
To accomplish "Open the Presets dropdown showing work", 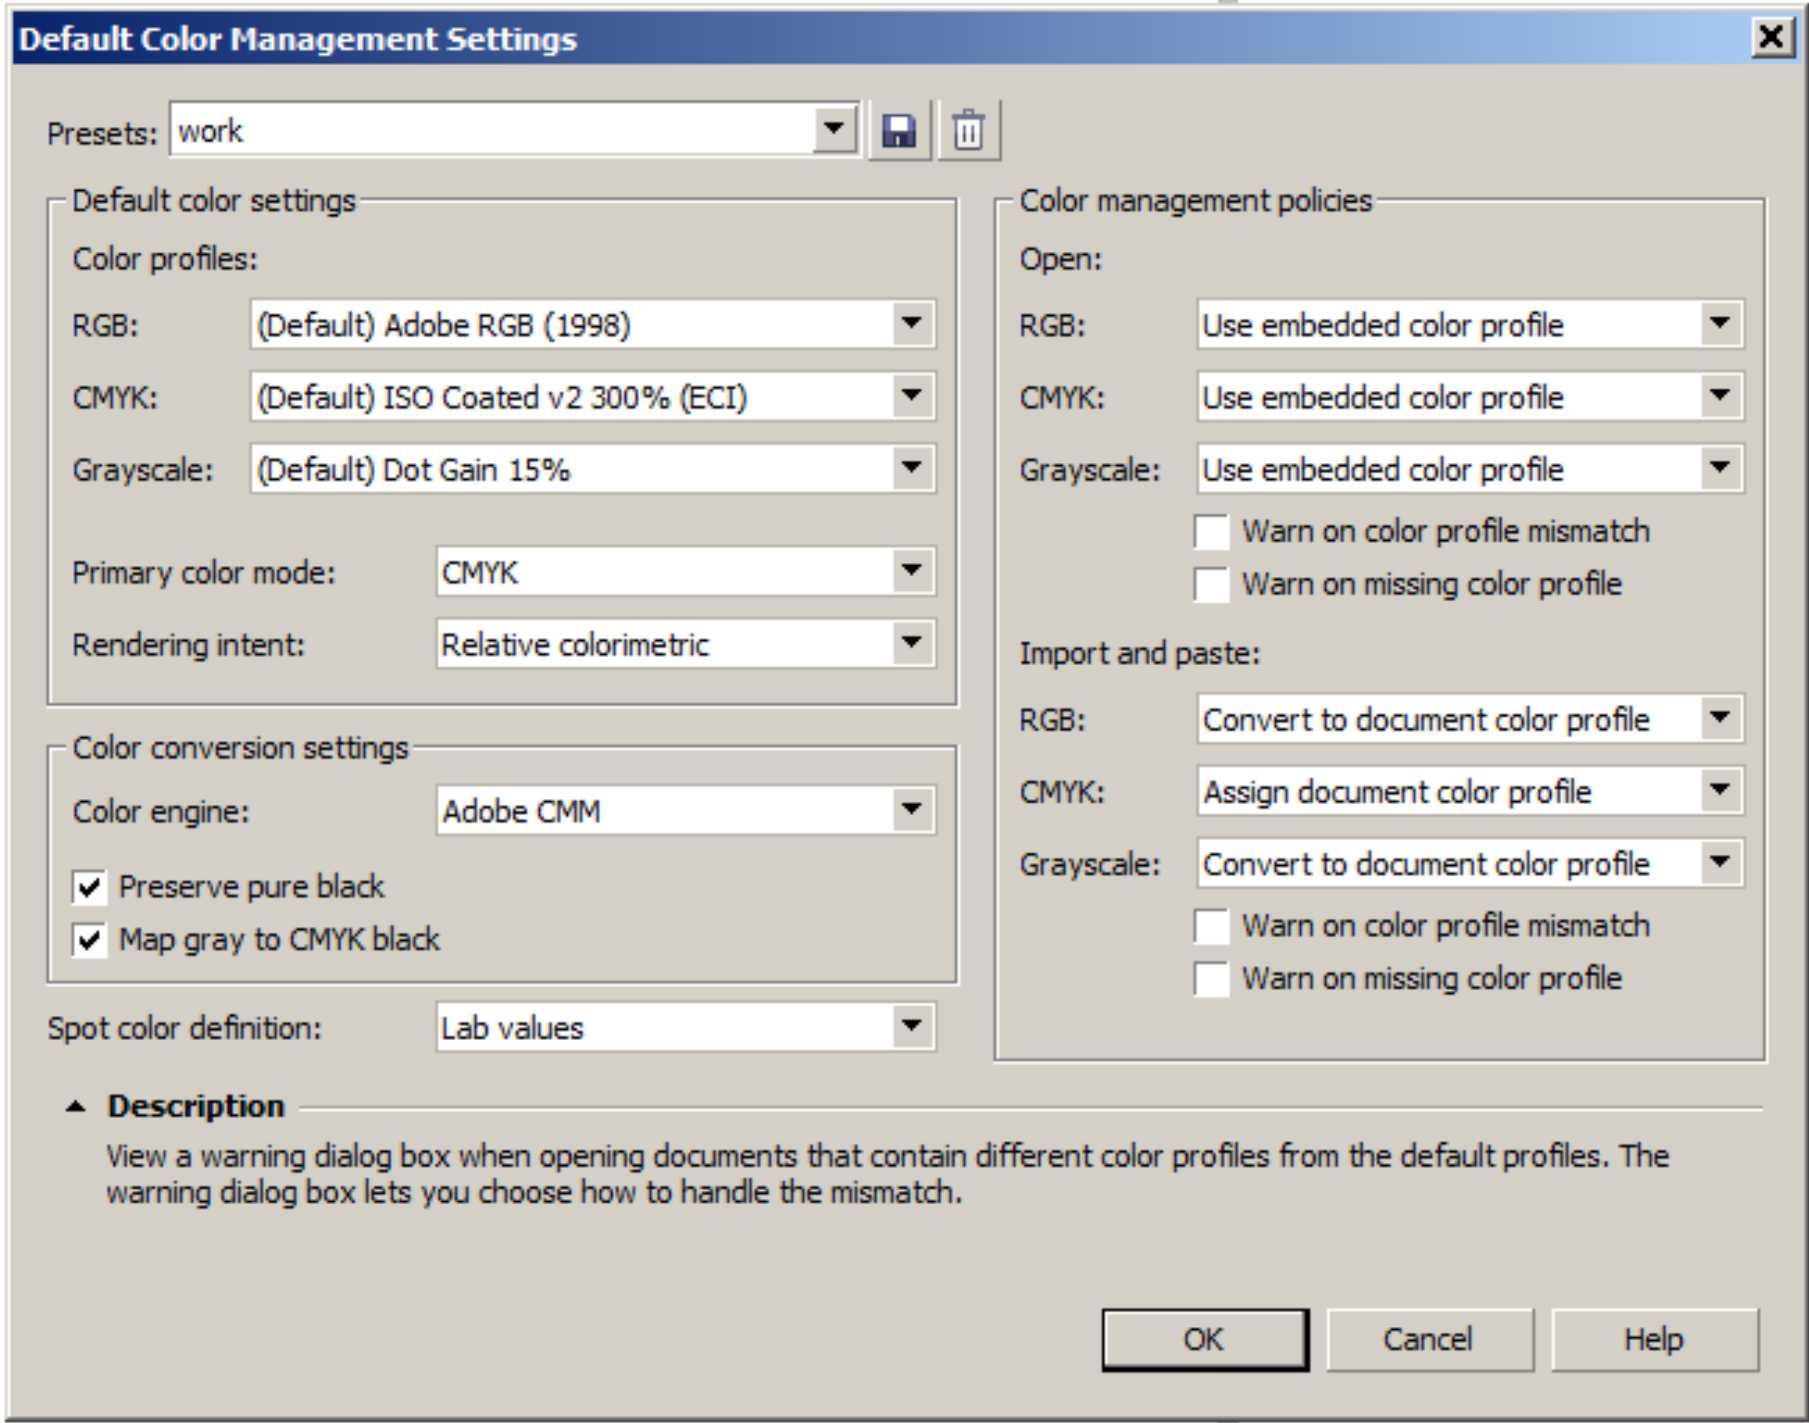I will pos(833,130).
